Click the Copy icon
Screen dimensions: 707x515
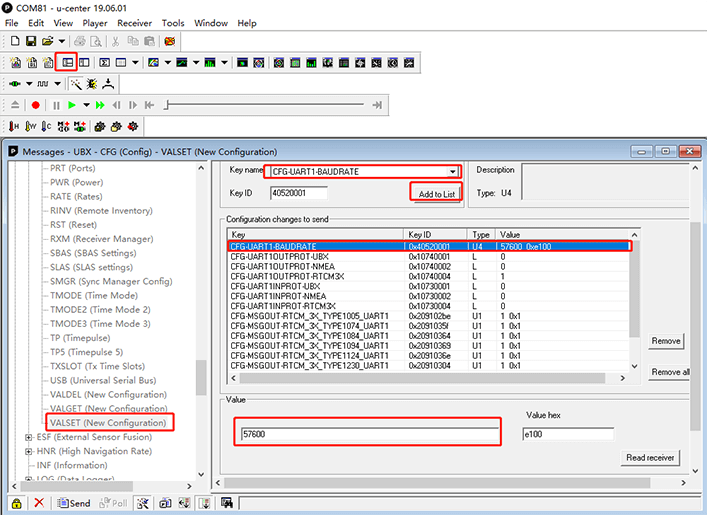point(133,41)
